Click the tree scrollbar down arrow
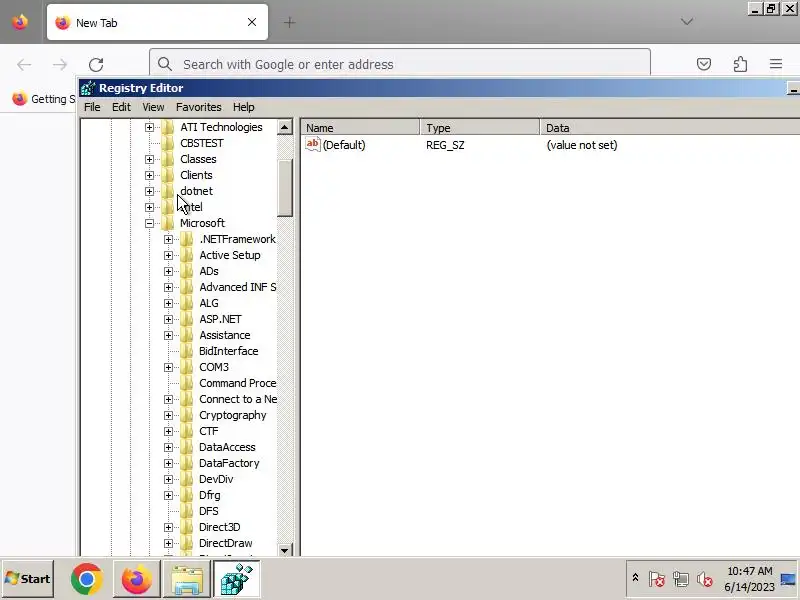800x600 pixels. (285, 550)
